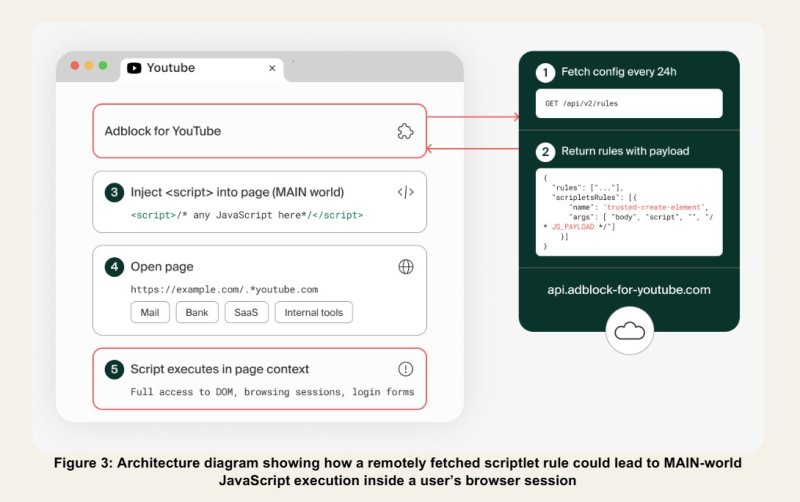This screenshot has height=502, width=800.
Task: Click the globe icon beside Open page
Action: [x=406, y=266]
